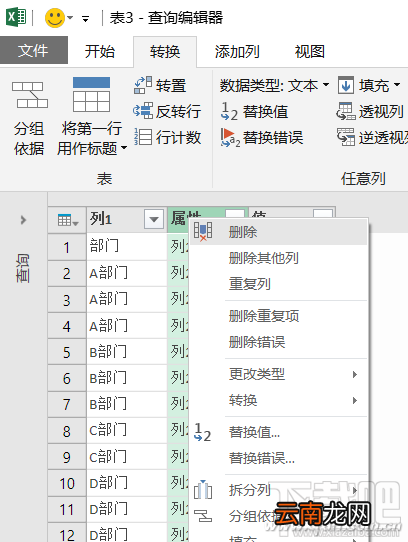Switch to the 开始 tab

pos(100,52)
